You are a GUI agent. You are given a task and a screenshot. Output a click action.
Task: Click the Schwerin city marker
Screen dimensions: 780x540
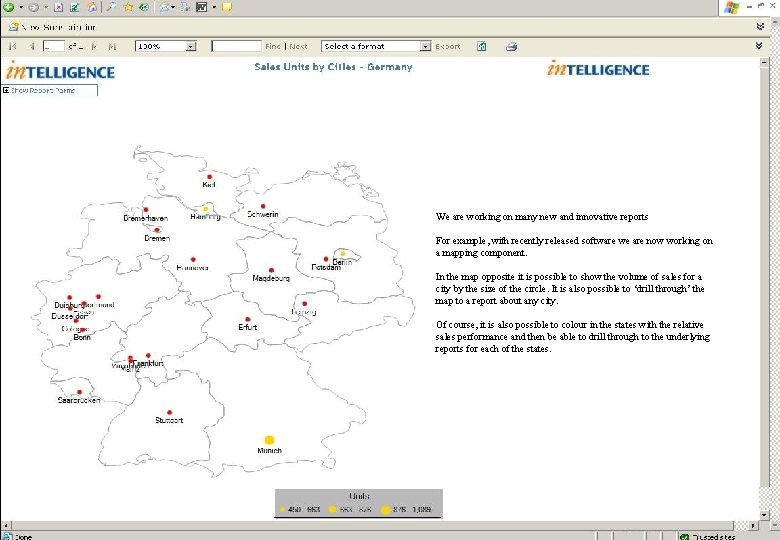click(x=263, y=206)
